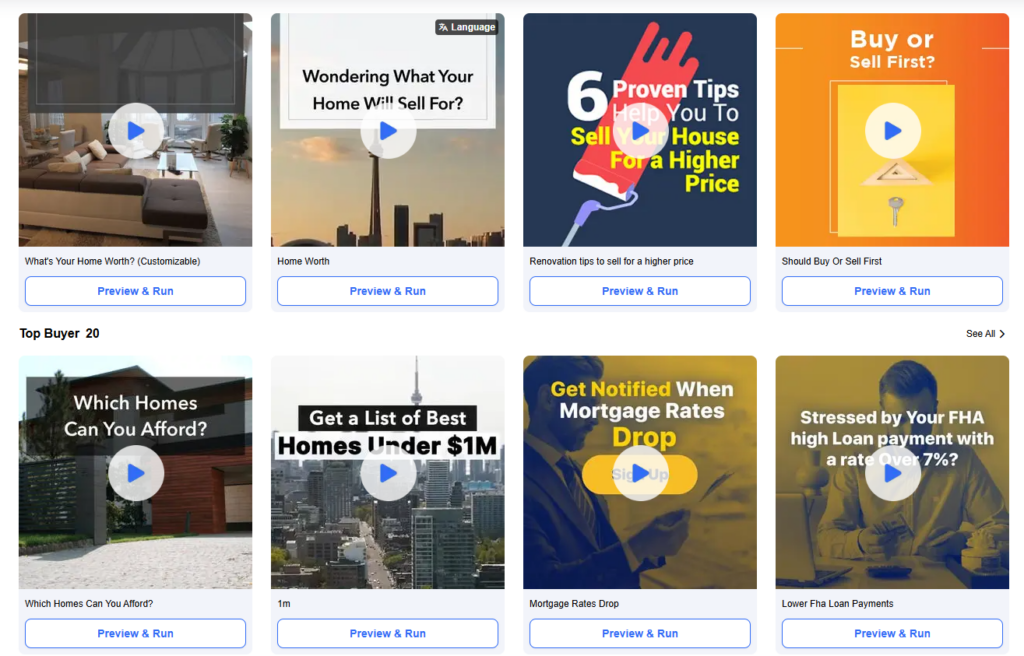Expand Top Buyer section with See All
Viewport: 1024px width, 656px height.
point(985,334)
